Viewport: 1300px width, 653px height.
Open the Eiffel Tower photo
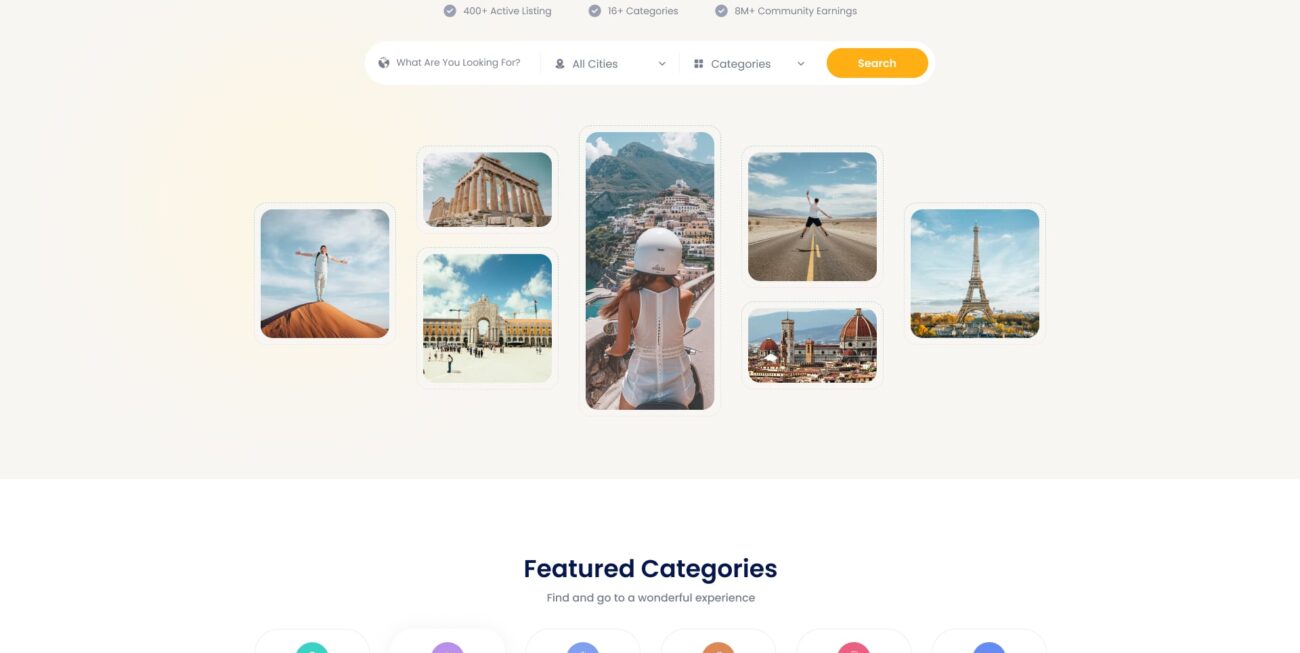[975, 274]
